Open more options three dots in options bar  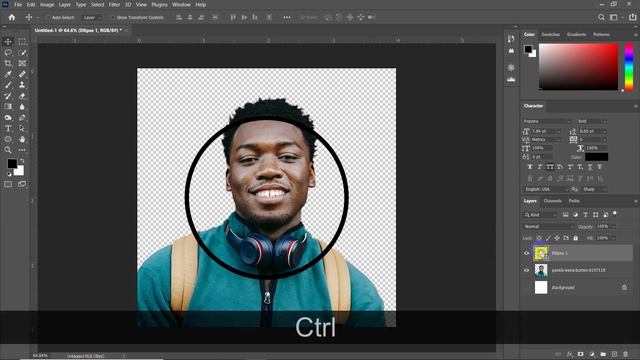pyautogui.click(x=287, y=17)
